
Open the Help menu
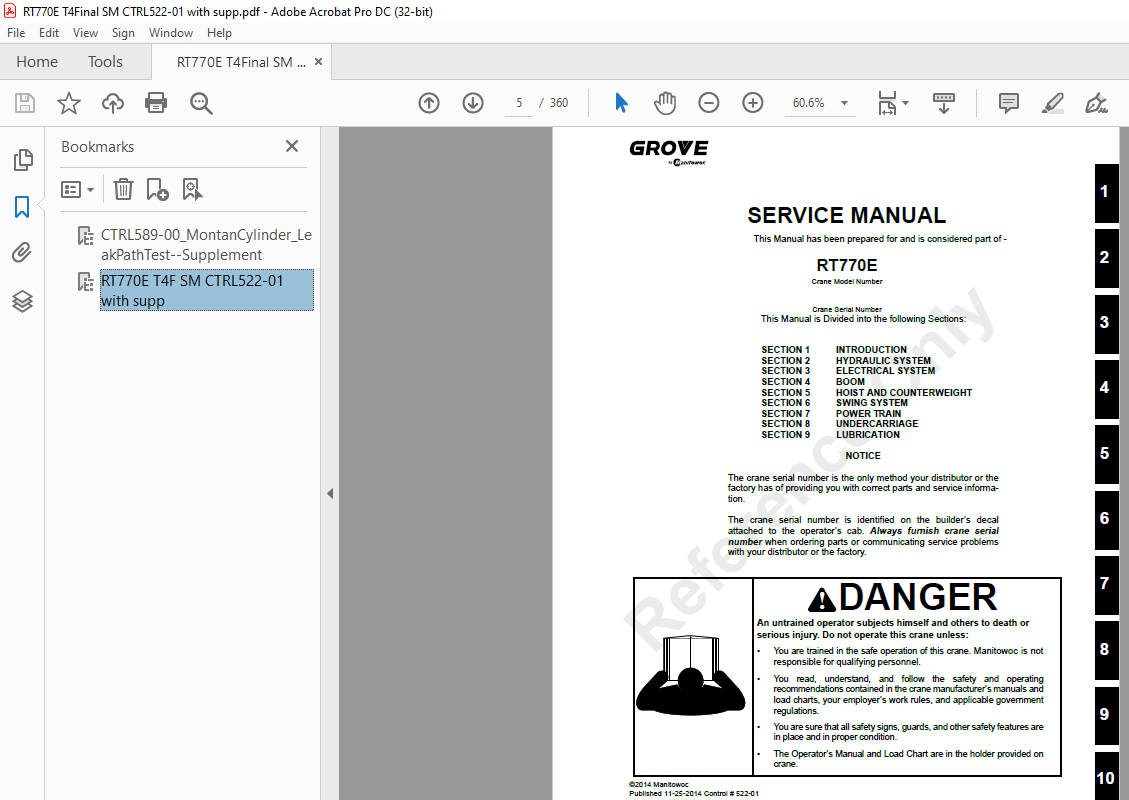pyautogui.click(x=219, y=32)
